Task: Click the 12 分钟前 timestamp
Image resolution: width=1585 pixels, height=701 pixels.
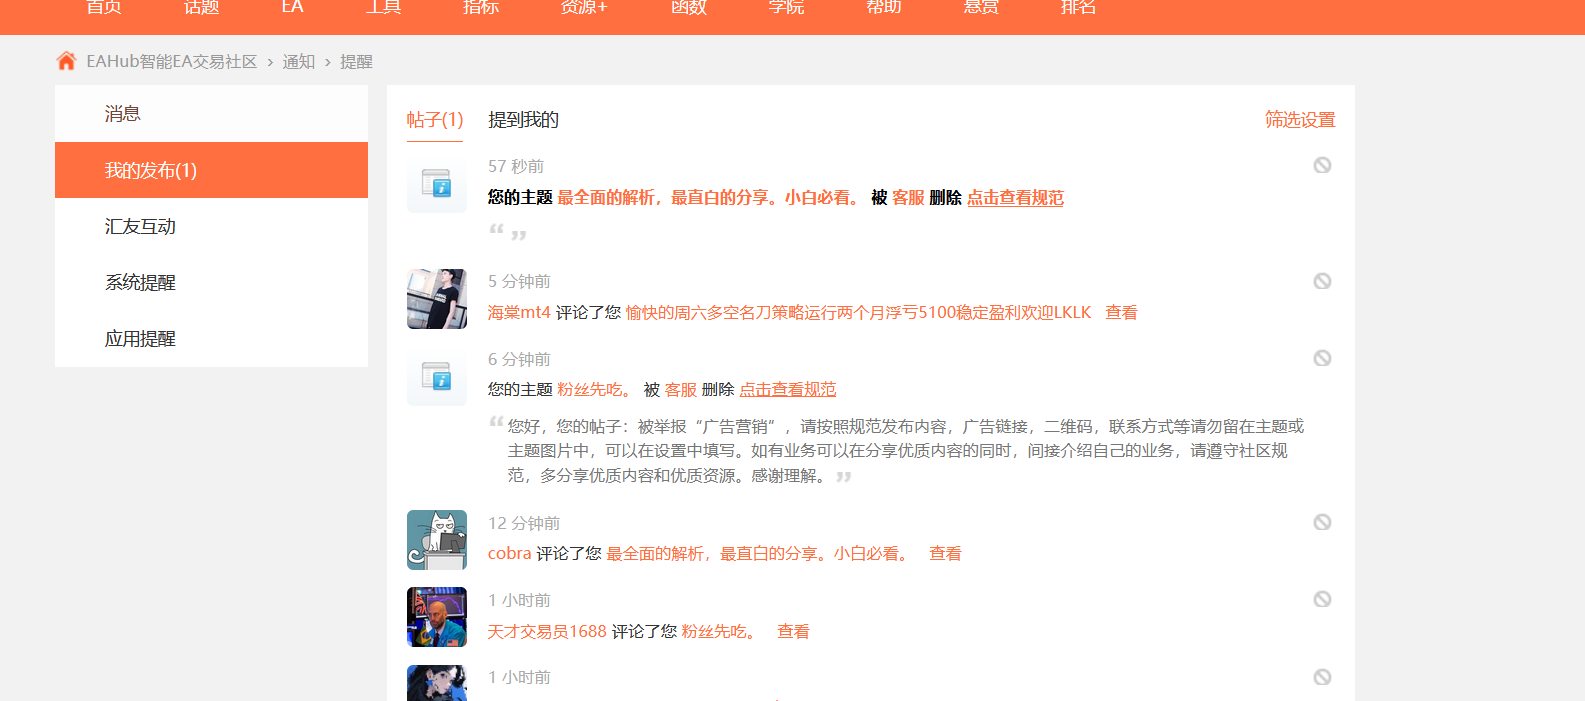Action: pyautogui.click(x=524, y=524)
